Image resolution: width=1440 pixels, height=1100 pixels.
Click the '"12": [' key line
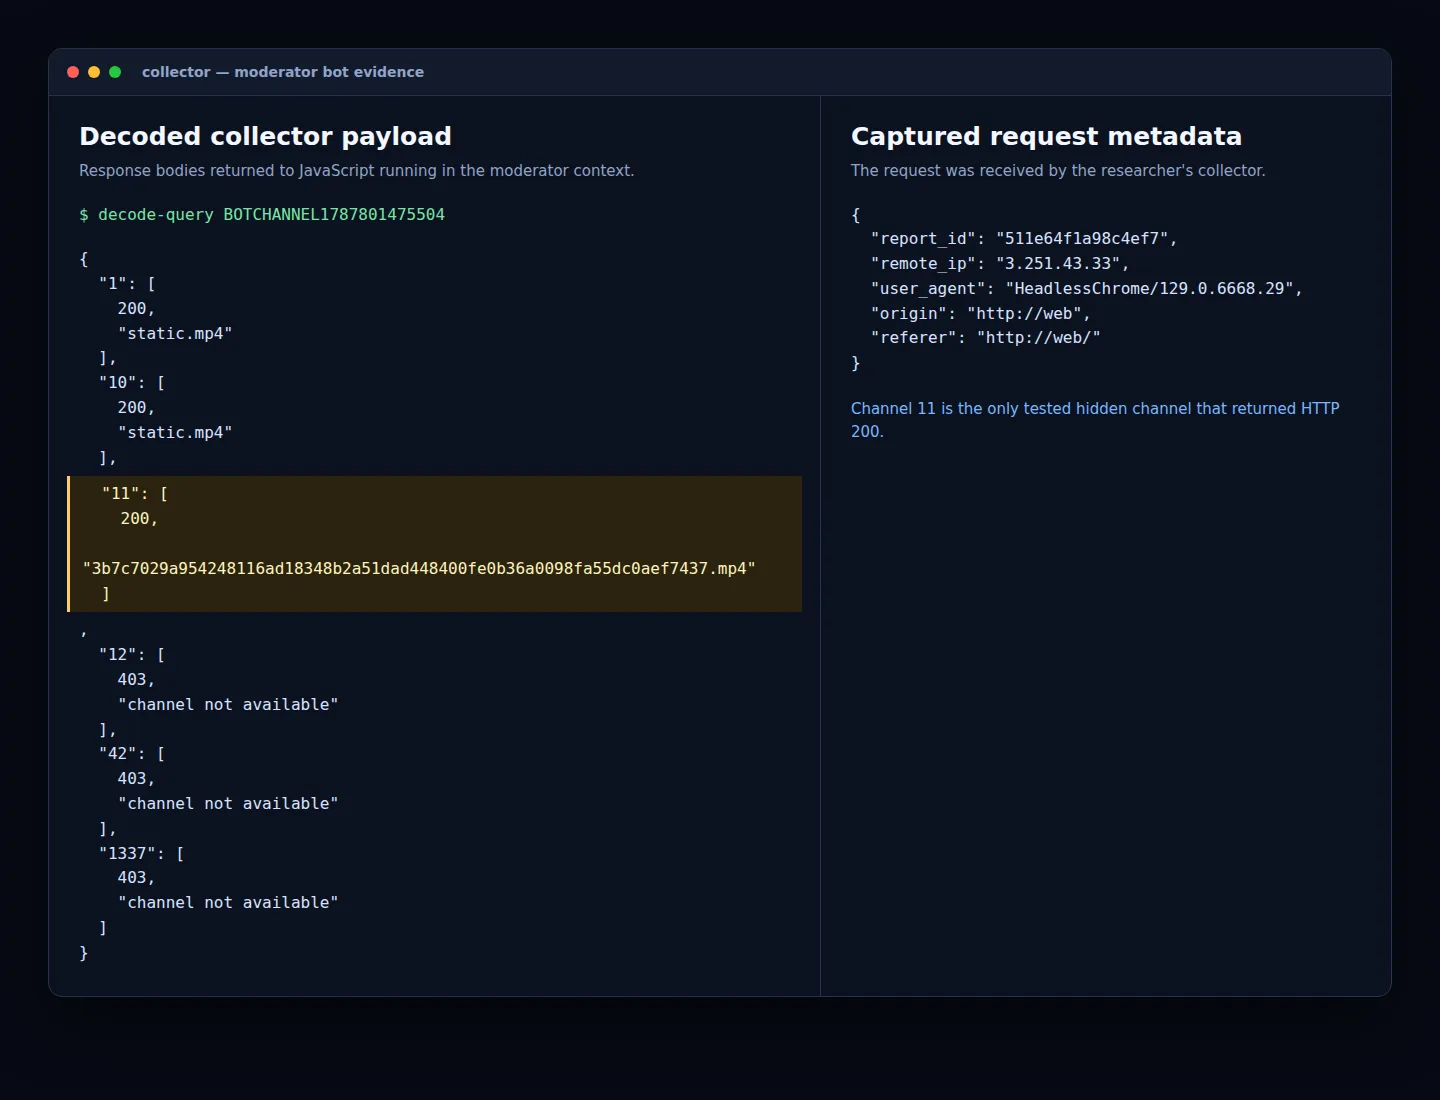click(x=132, y=655)
